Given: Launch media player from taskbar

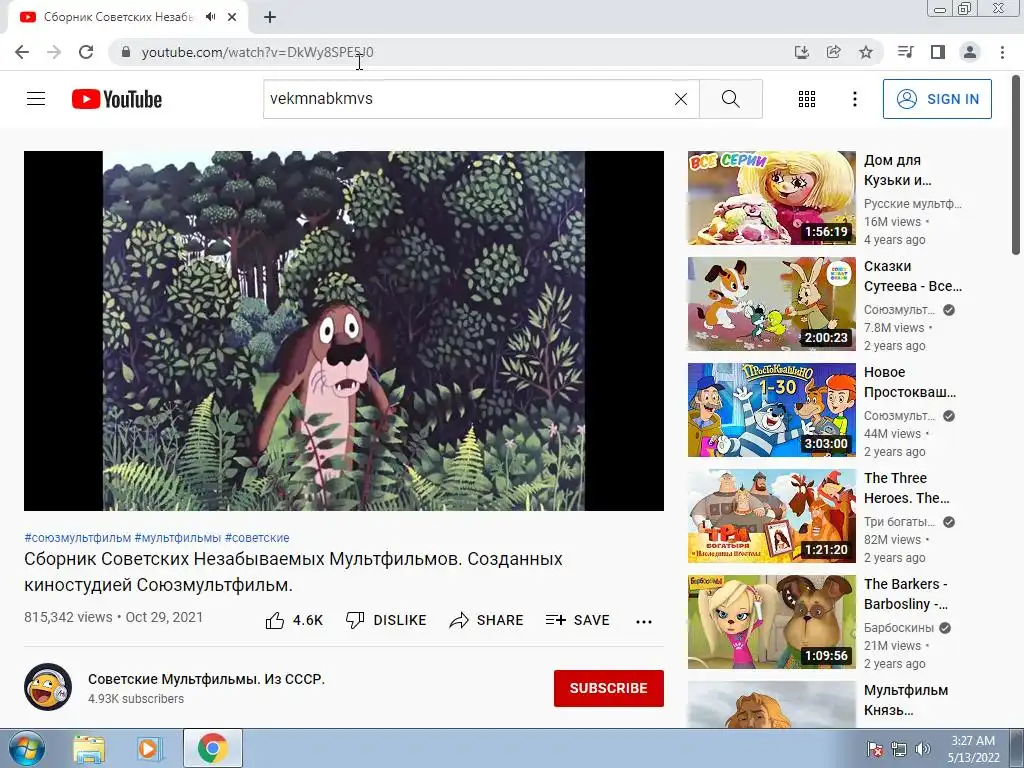Looking at the screenshot, I should 150,748.
